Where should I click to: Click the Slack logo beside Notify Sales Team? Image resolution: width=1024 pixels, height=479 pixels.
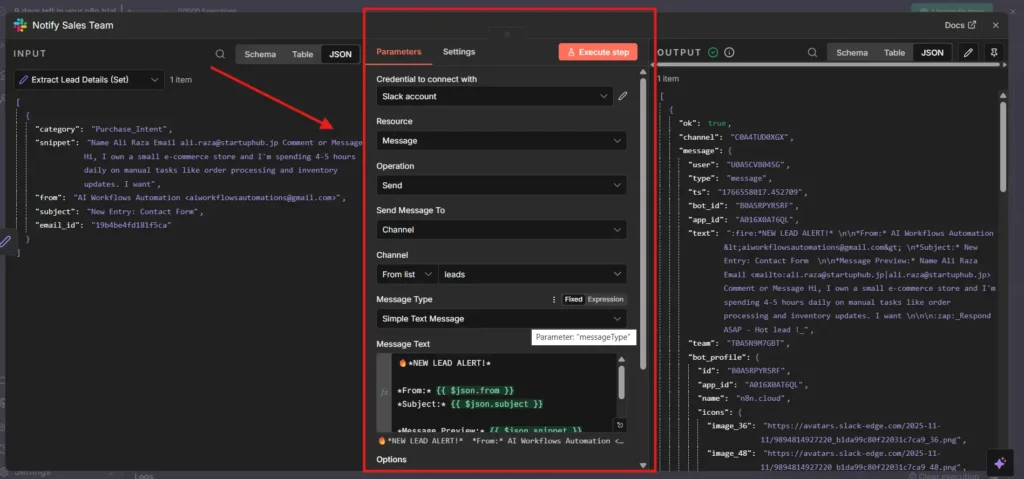20,25
